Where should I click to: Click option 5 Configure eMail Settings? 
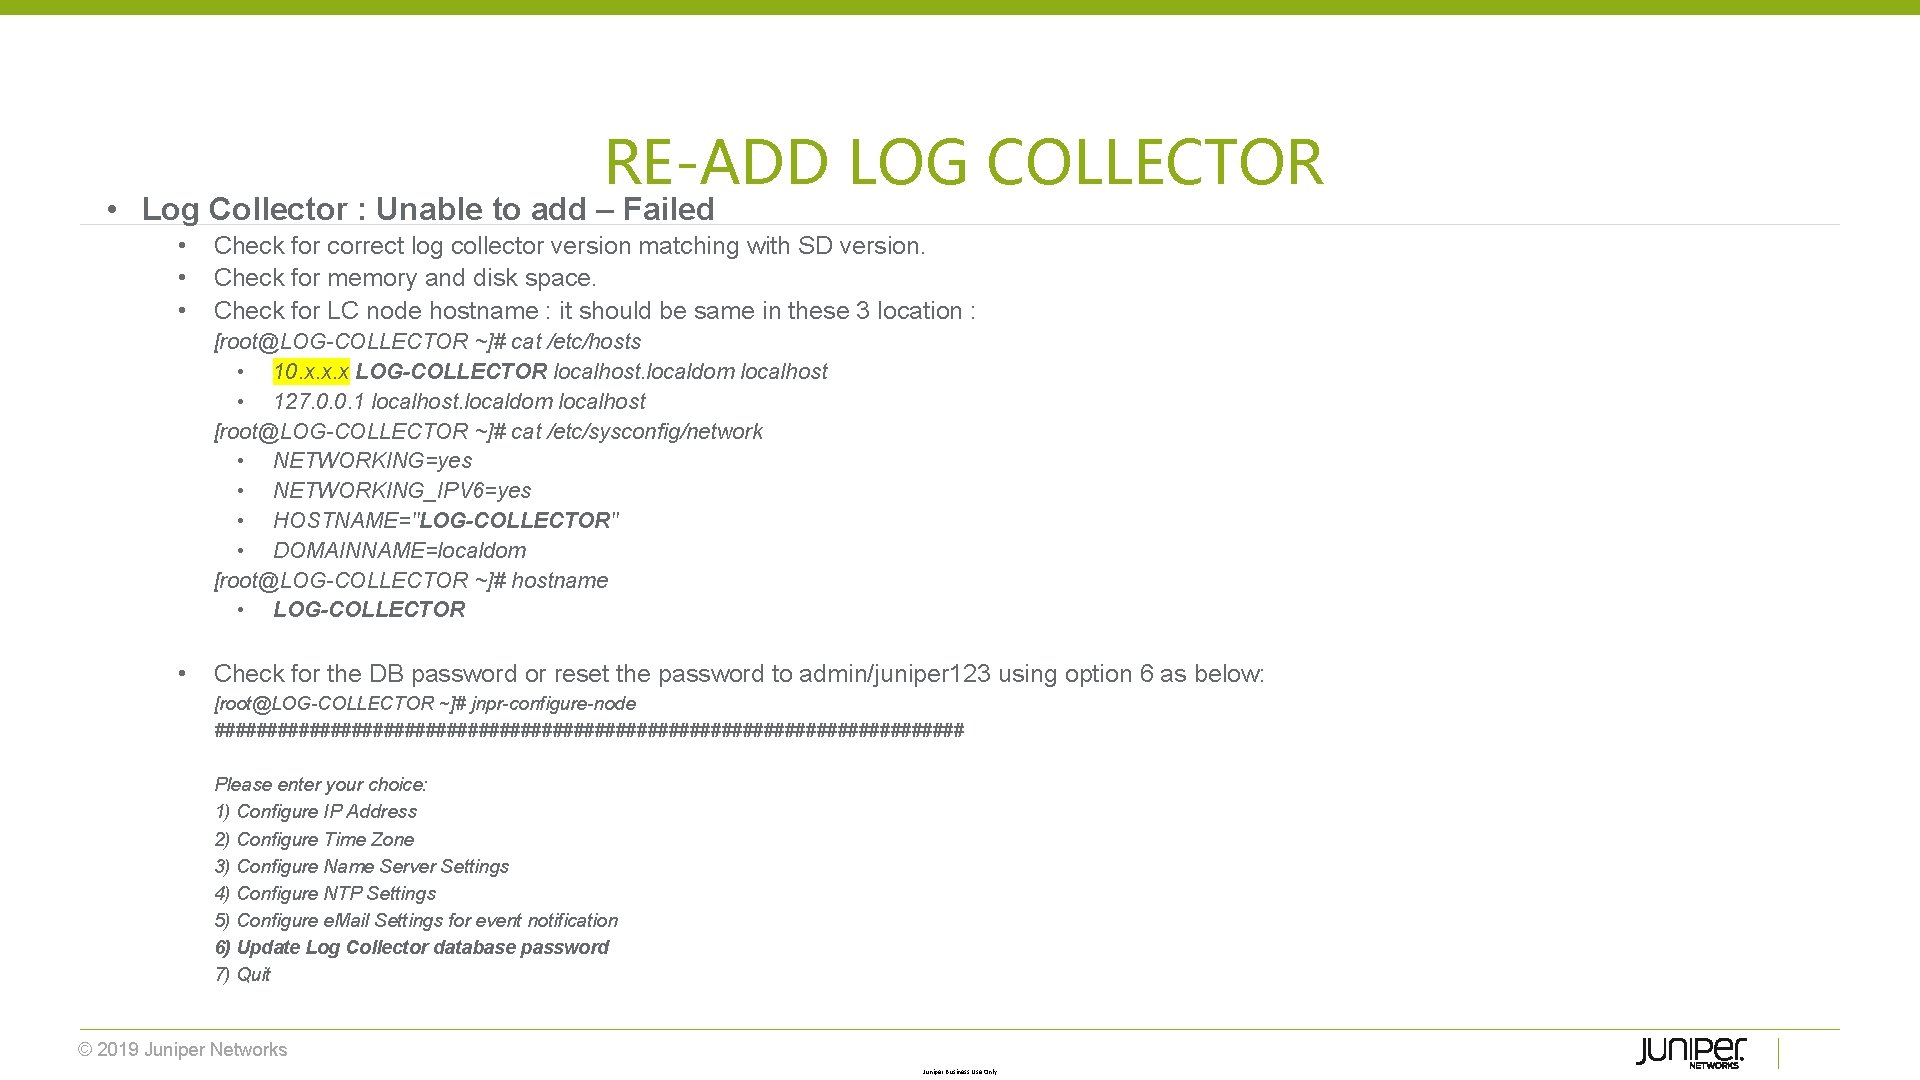(x=413, y=920)
